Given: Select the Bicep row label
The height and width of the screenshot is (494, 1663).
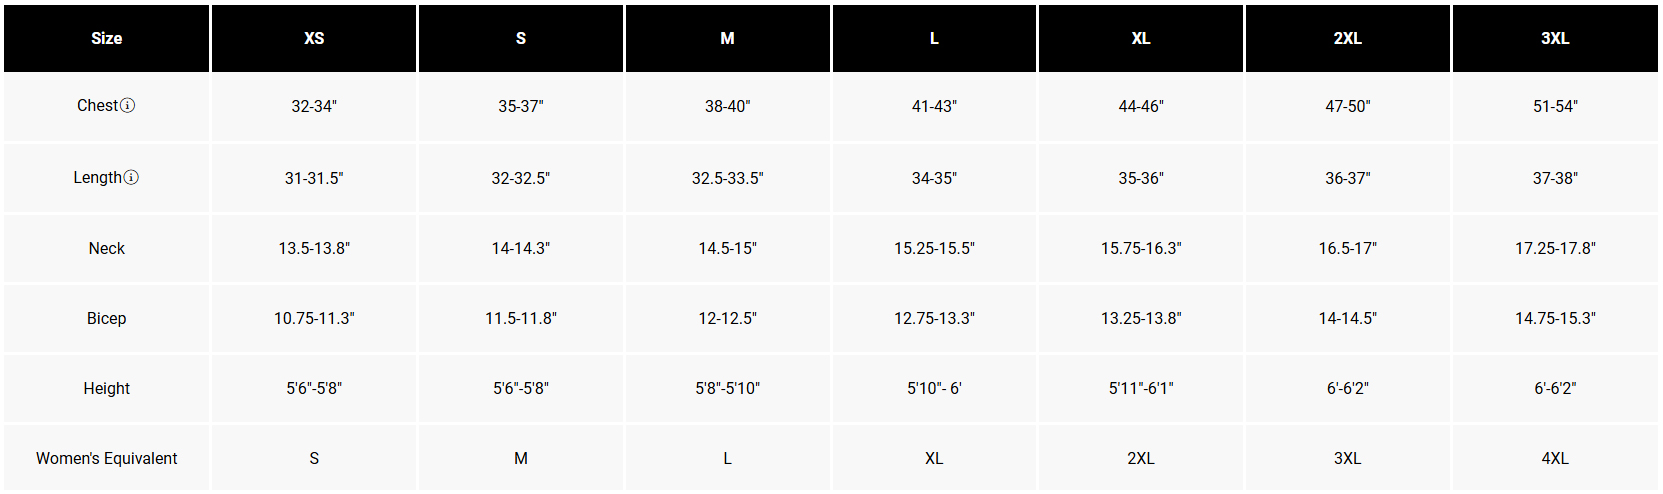Looking at the screenshot, I should tap(107, 318).
